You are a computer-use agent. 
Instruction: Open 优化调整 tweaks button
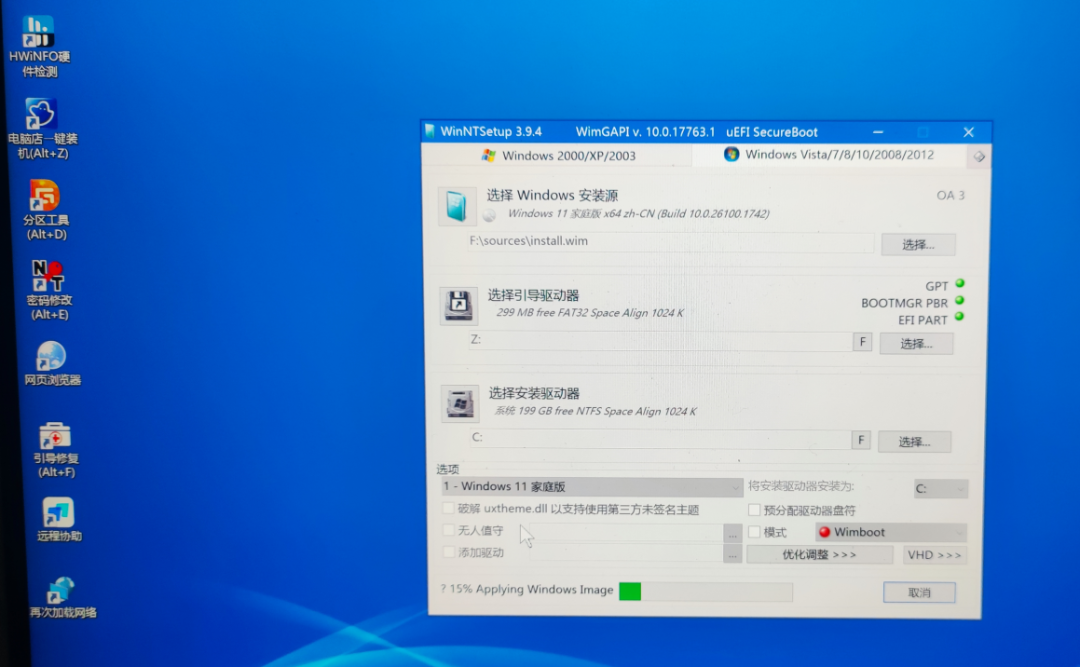[819, 555]
